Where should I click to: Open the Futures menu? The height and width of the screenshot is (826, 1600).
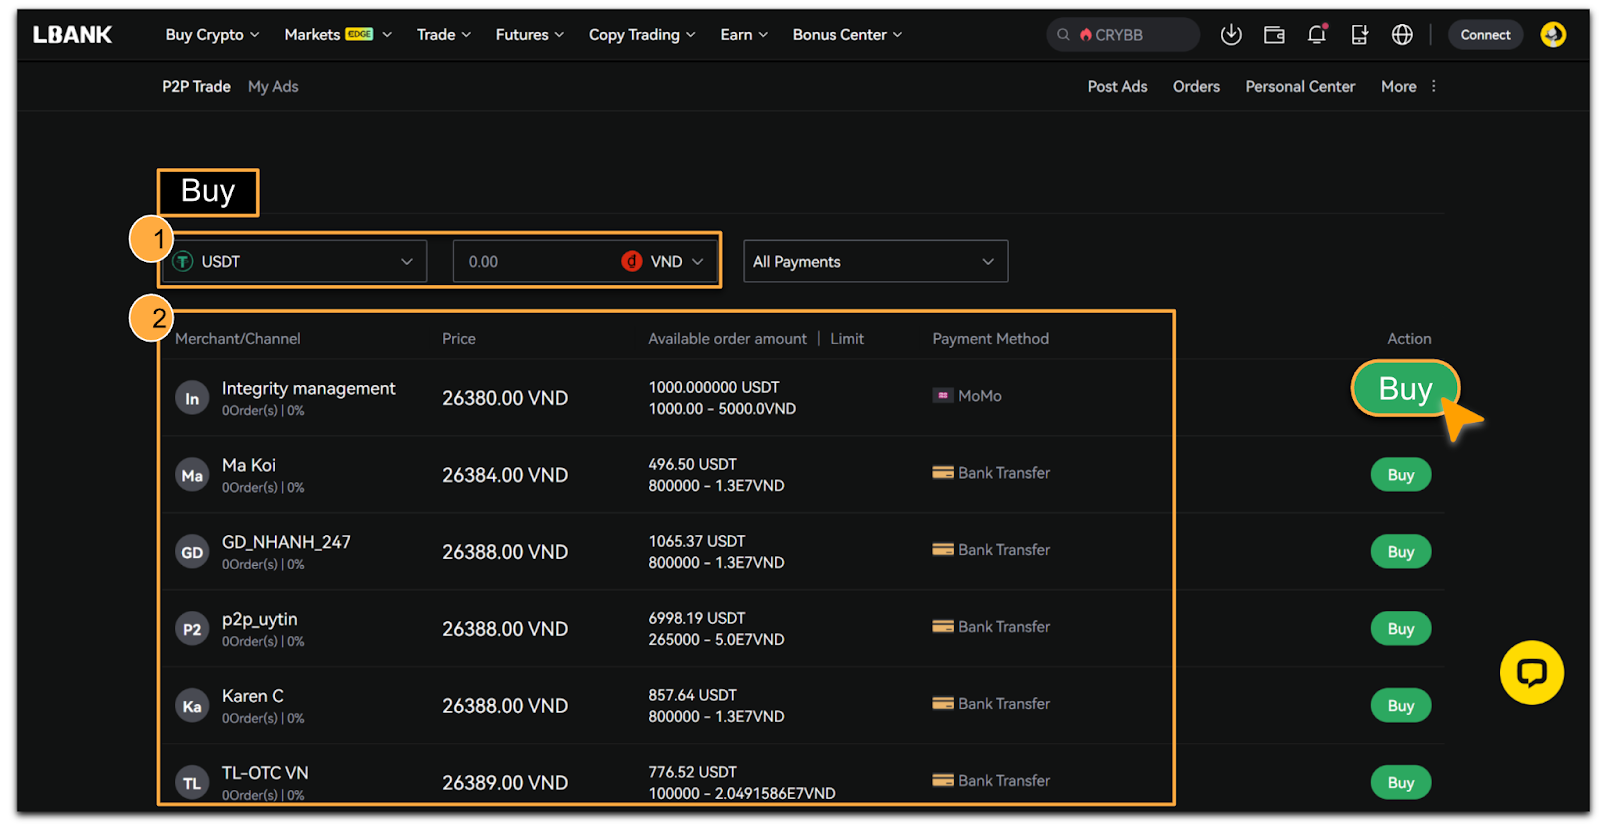(529, 35)
